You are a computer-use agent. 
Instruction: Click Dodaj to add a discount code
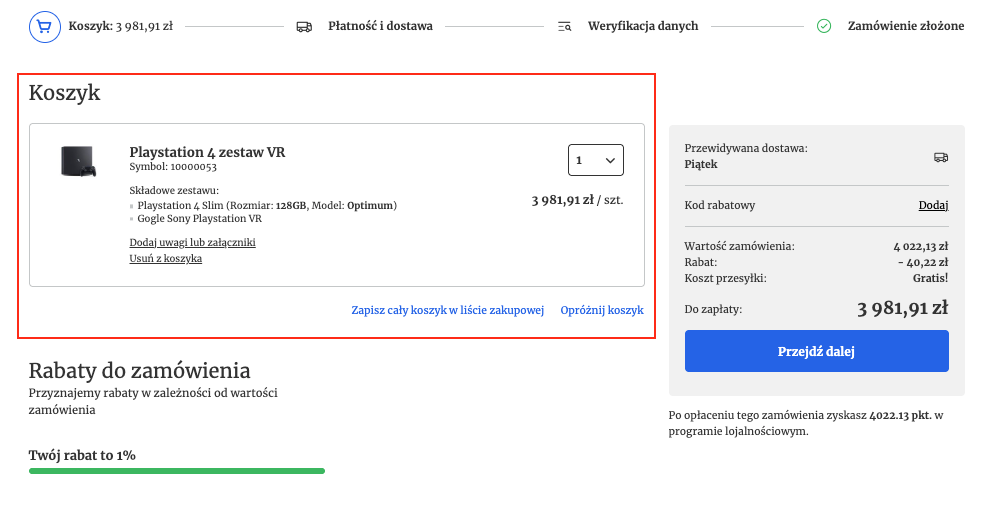(x=933, y=205)
